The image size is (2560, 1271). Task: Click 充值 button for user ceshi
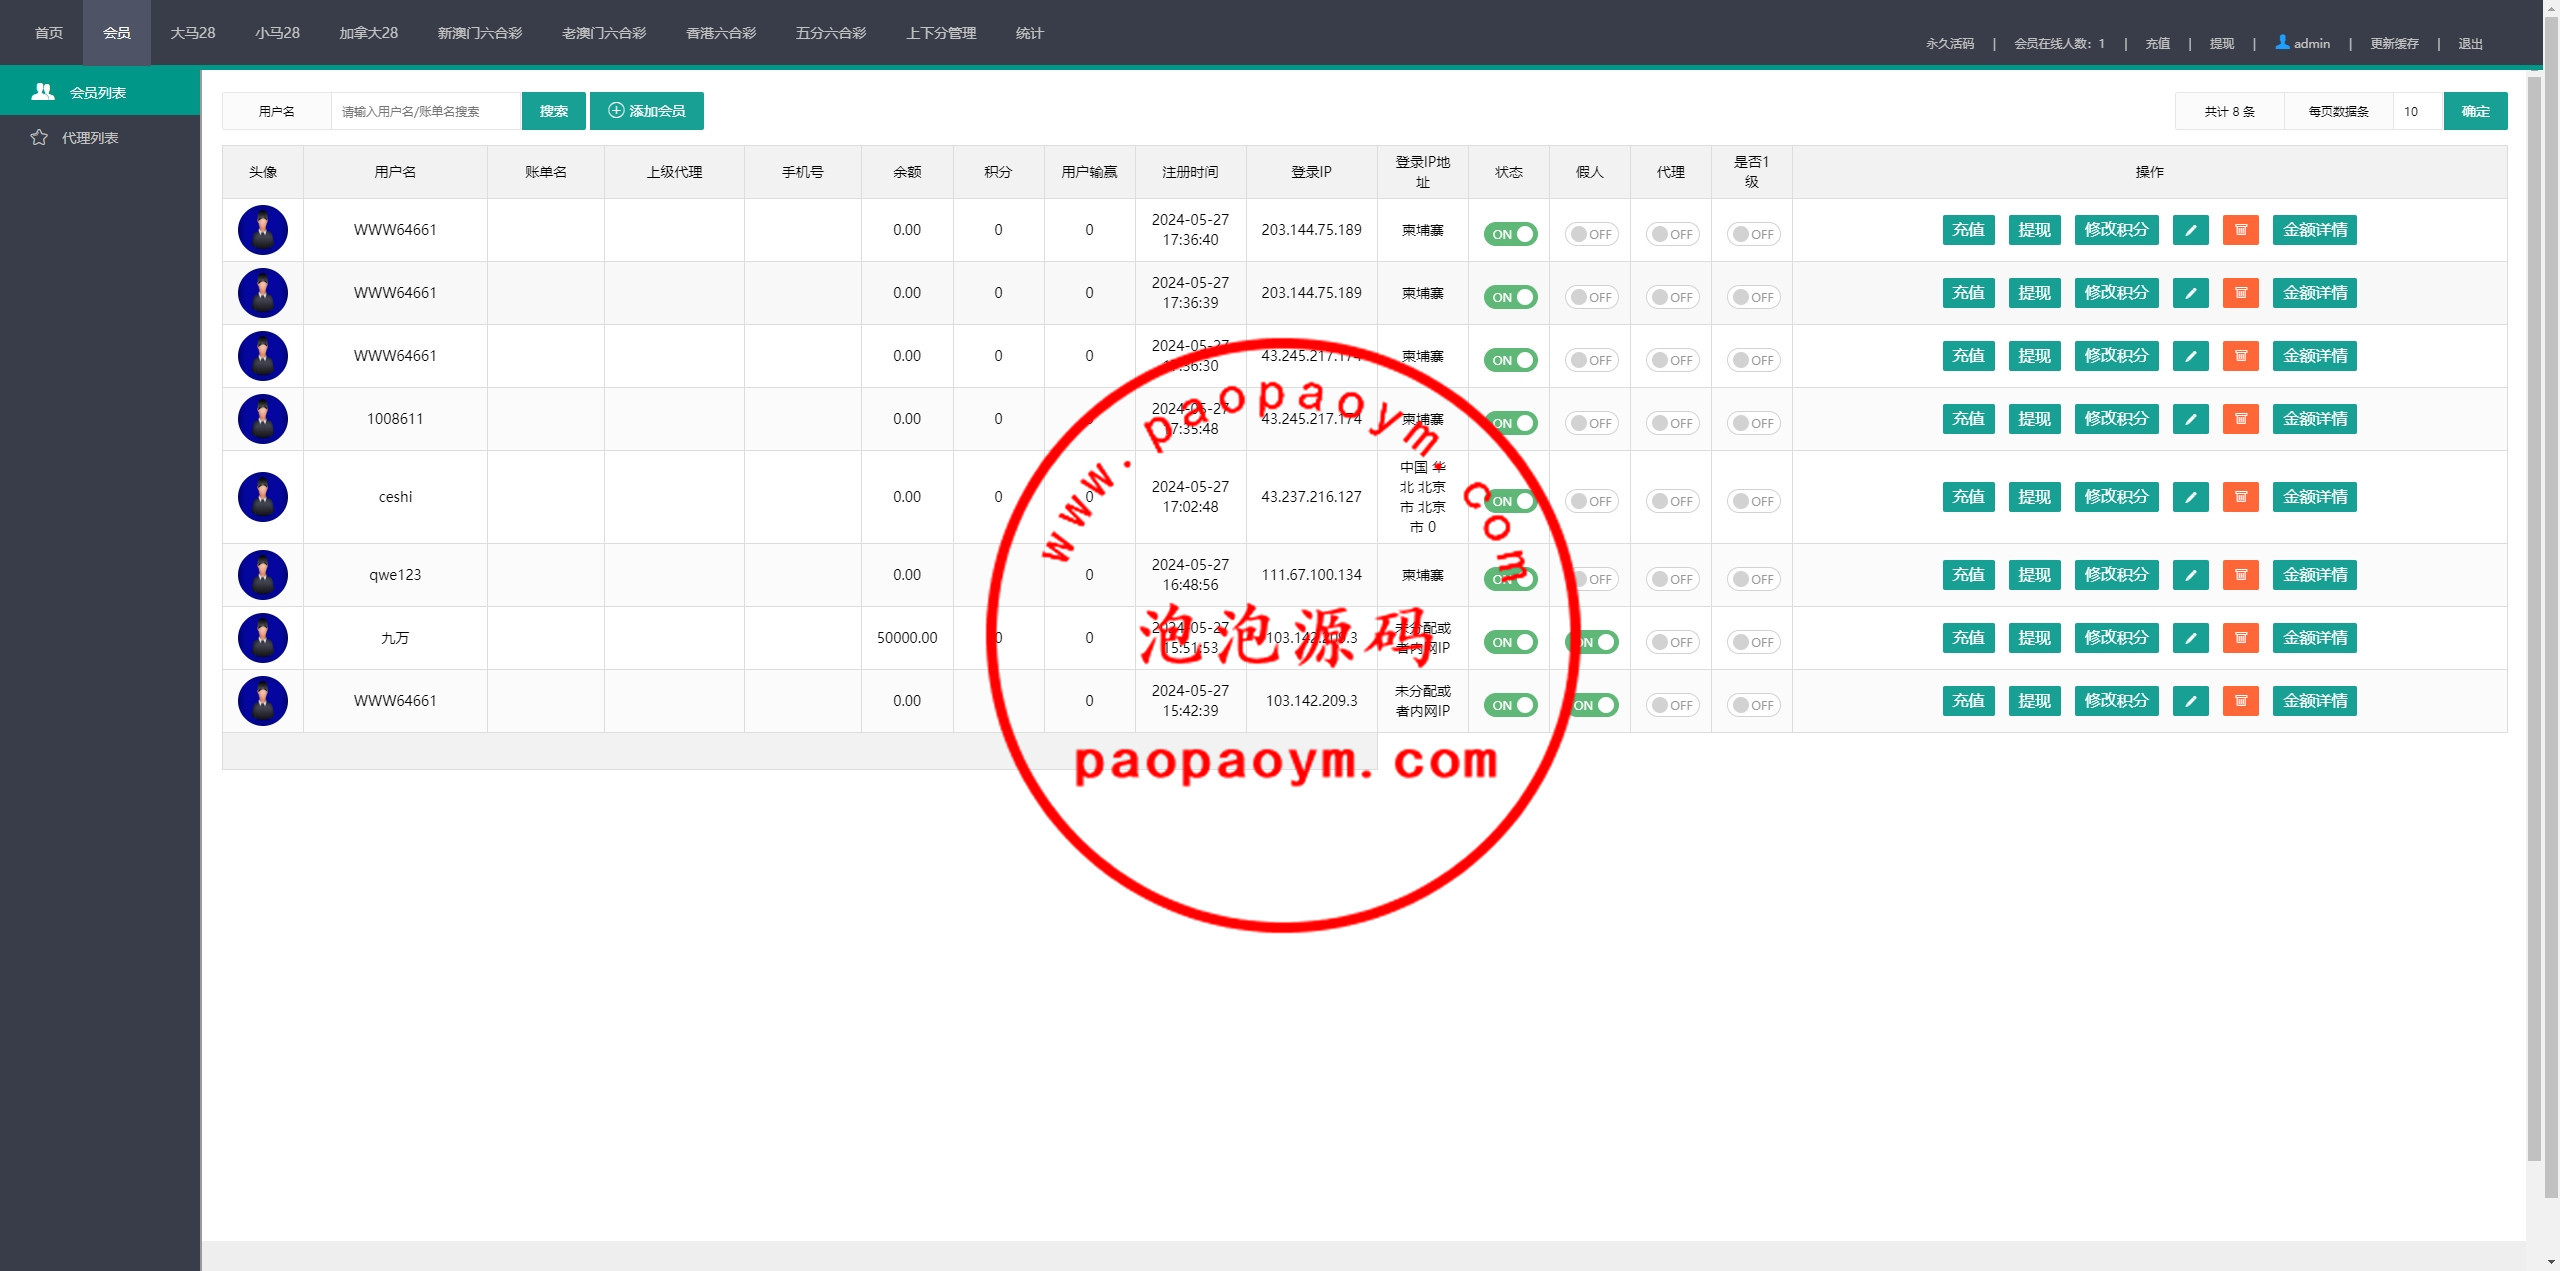(x=1968, y=497)
